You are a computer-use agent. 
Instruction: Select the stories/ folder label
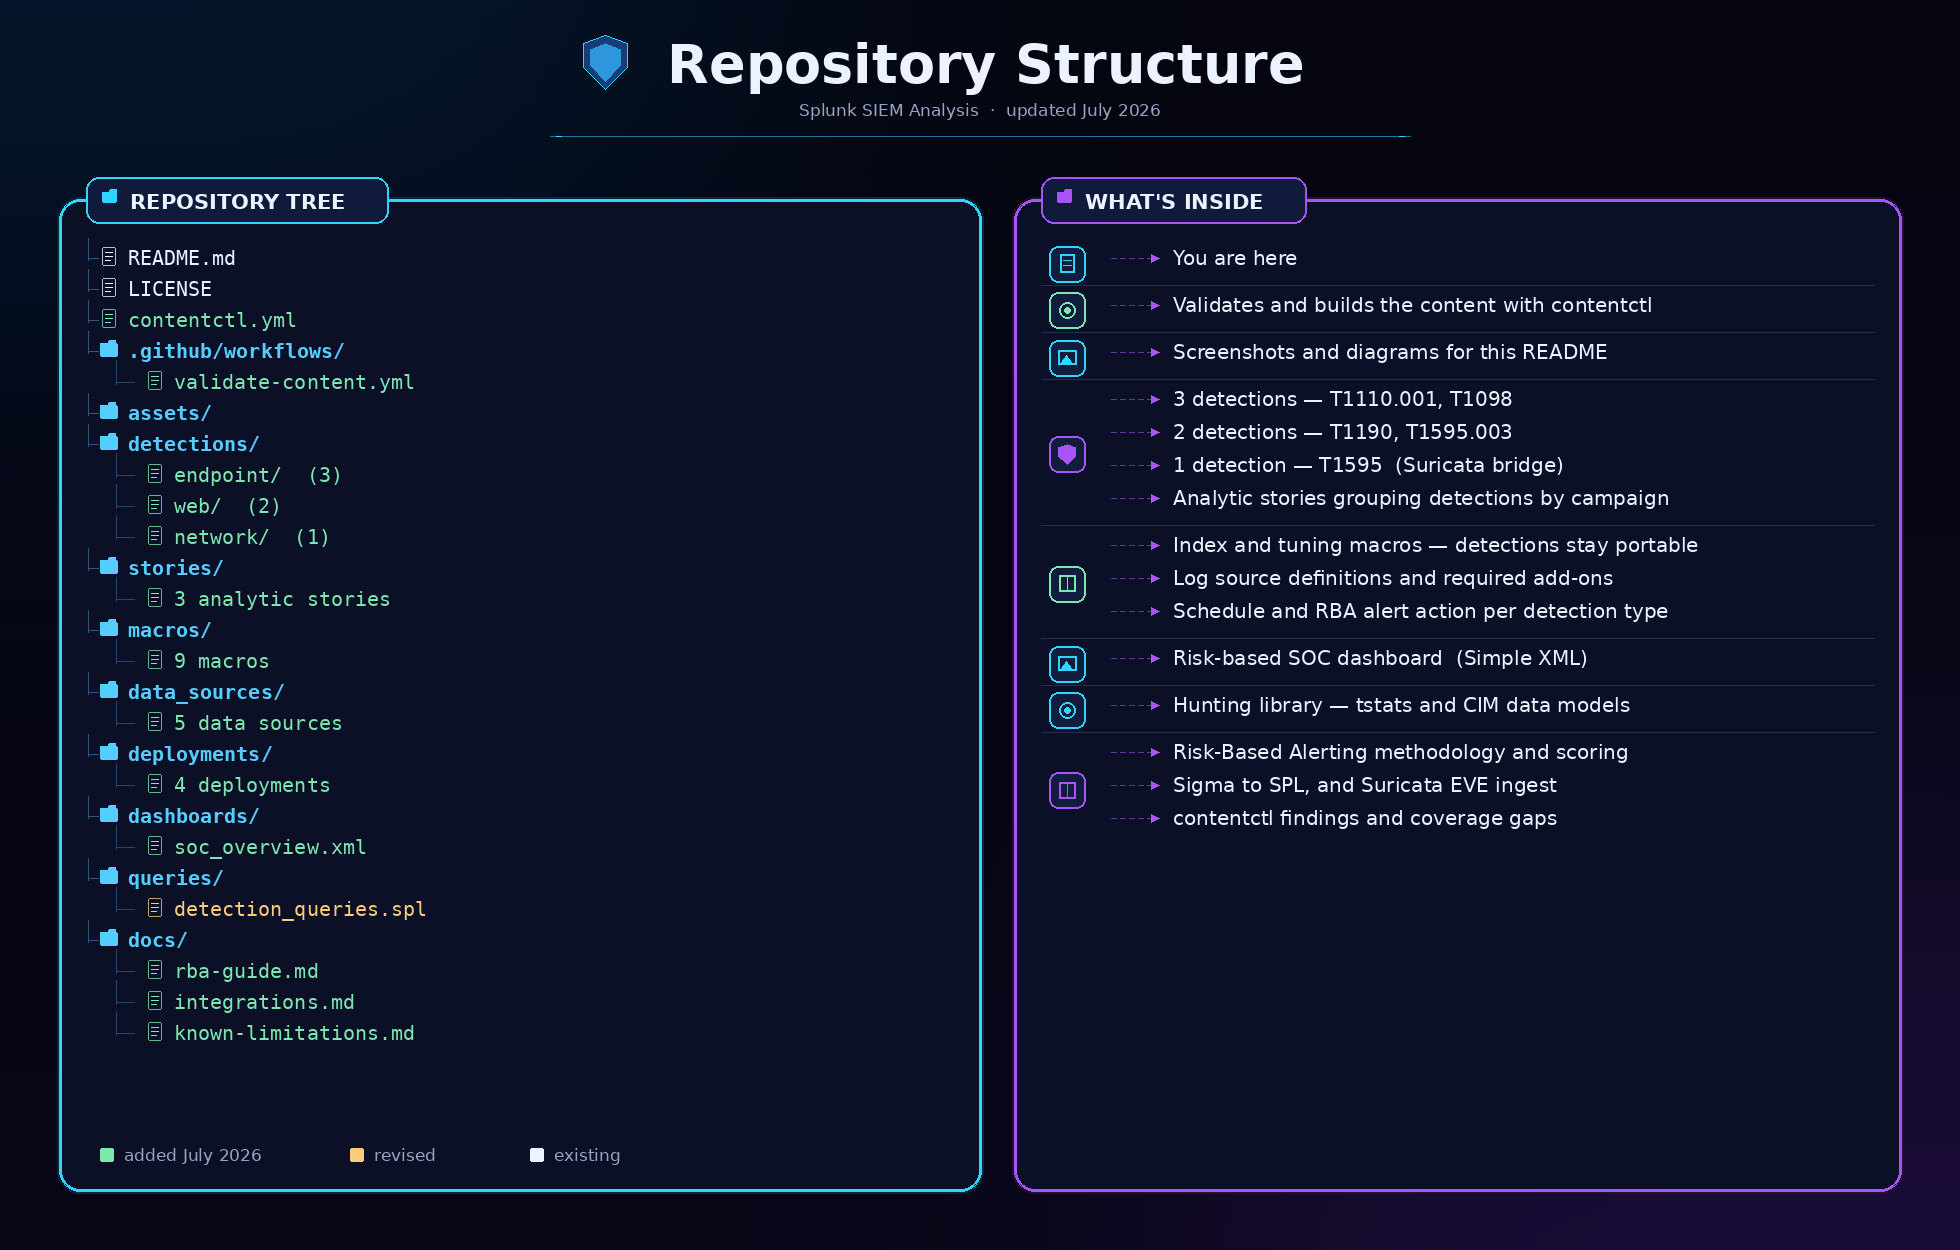[175, 568]
